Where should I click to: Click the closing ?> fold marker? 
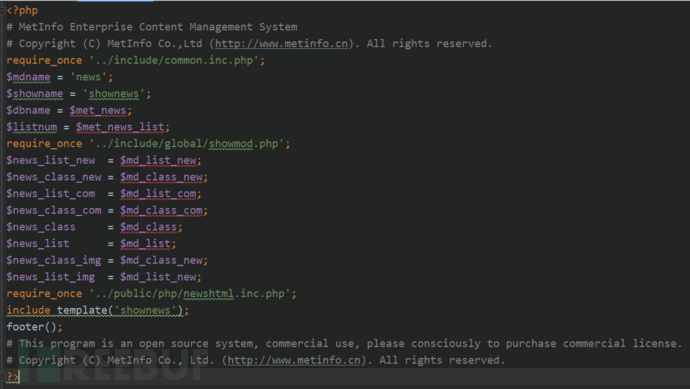[3, 377]
